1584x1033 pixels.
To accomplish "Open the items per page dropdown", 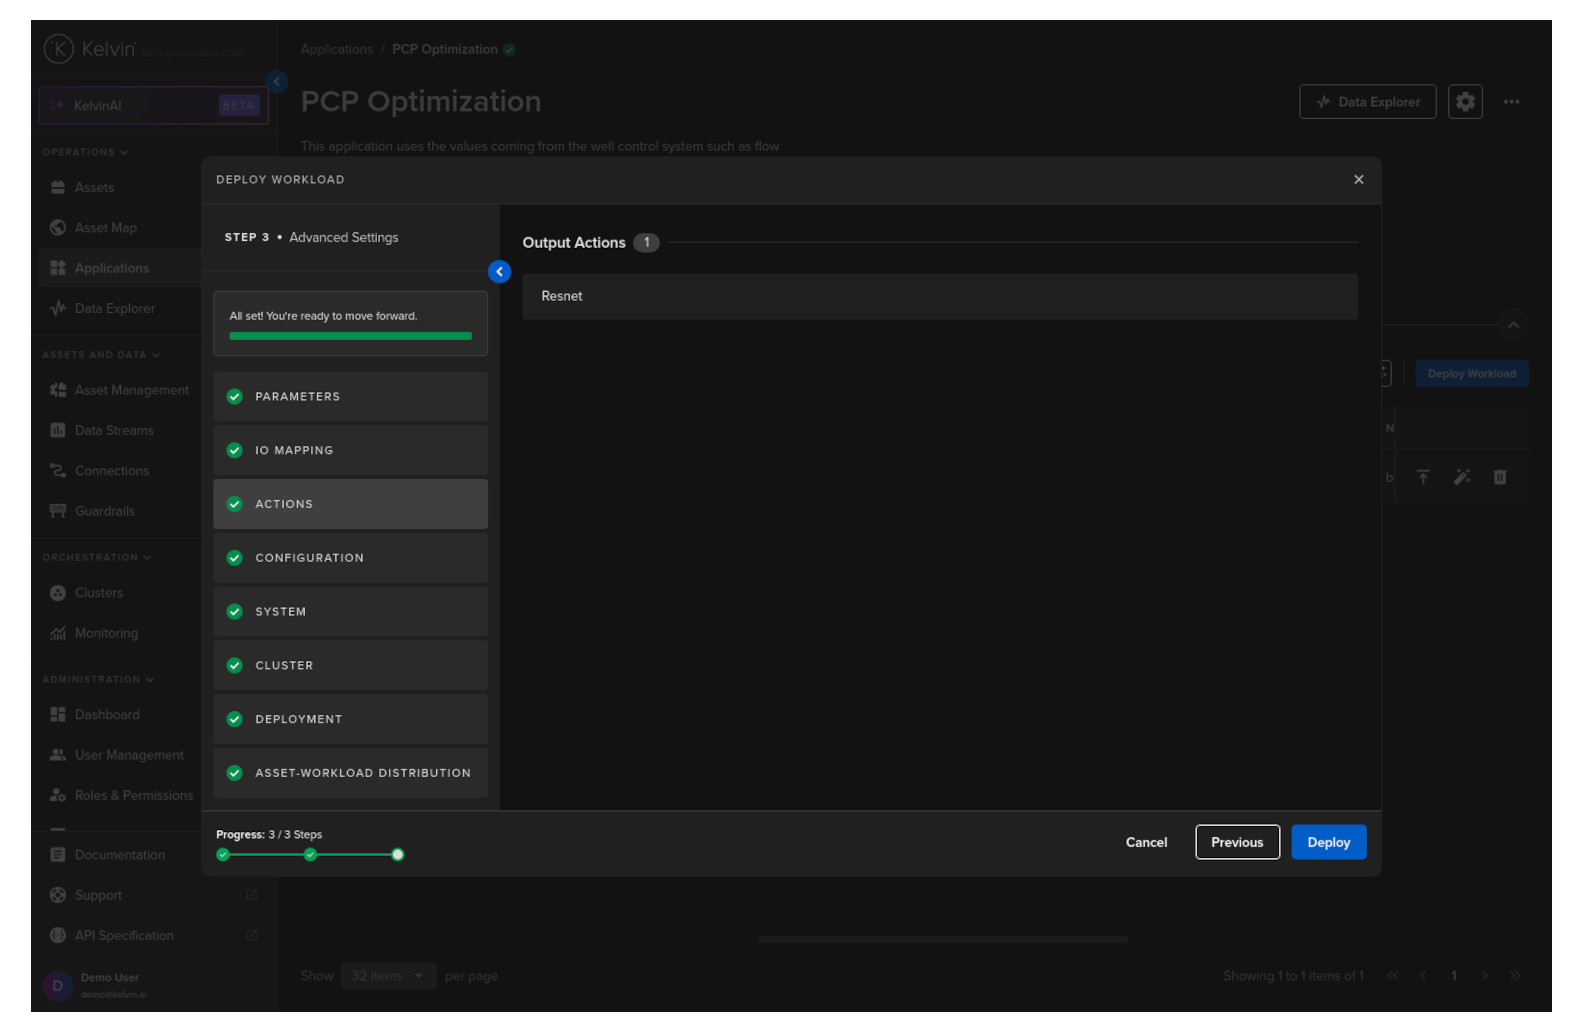I will coord(388,976).
